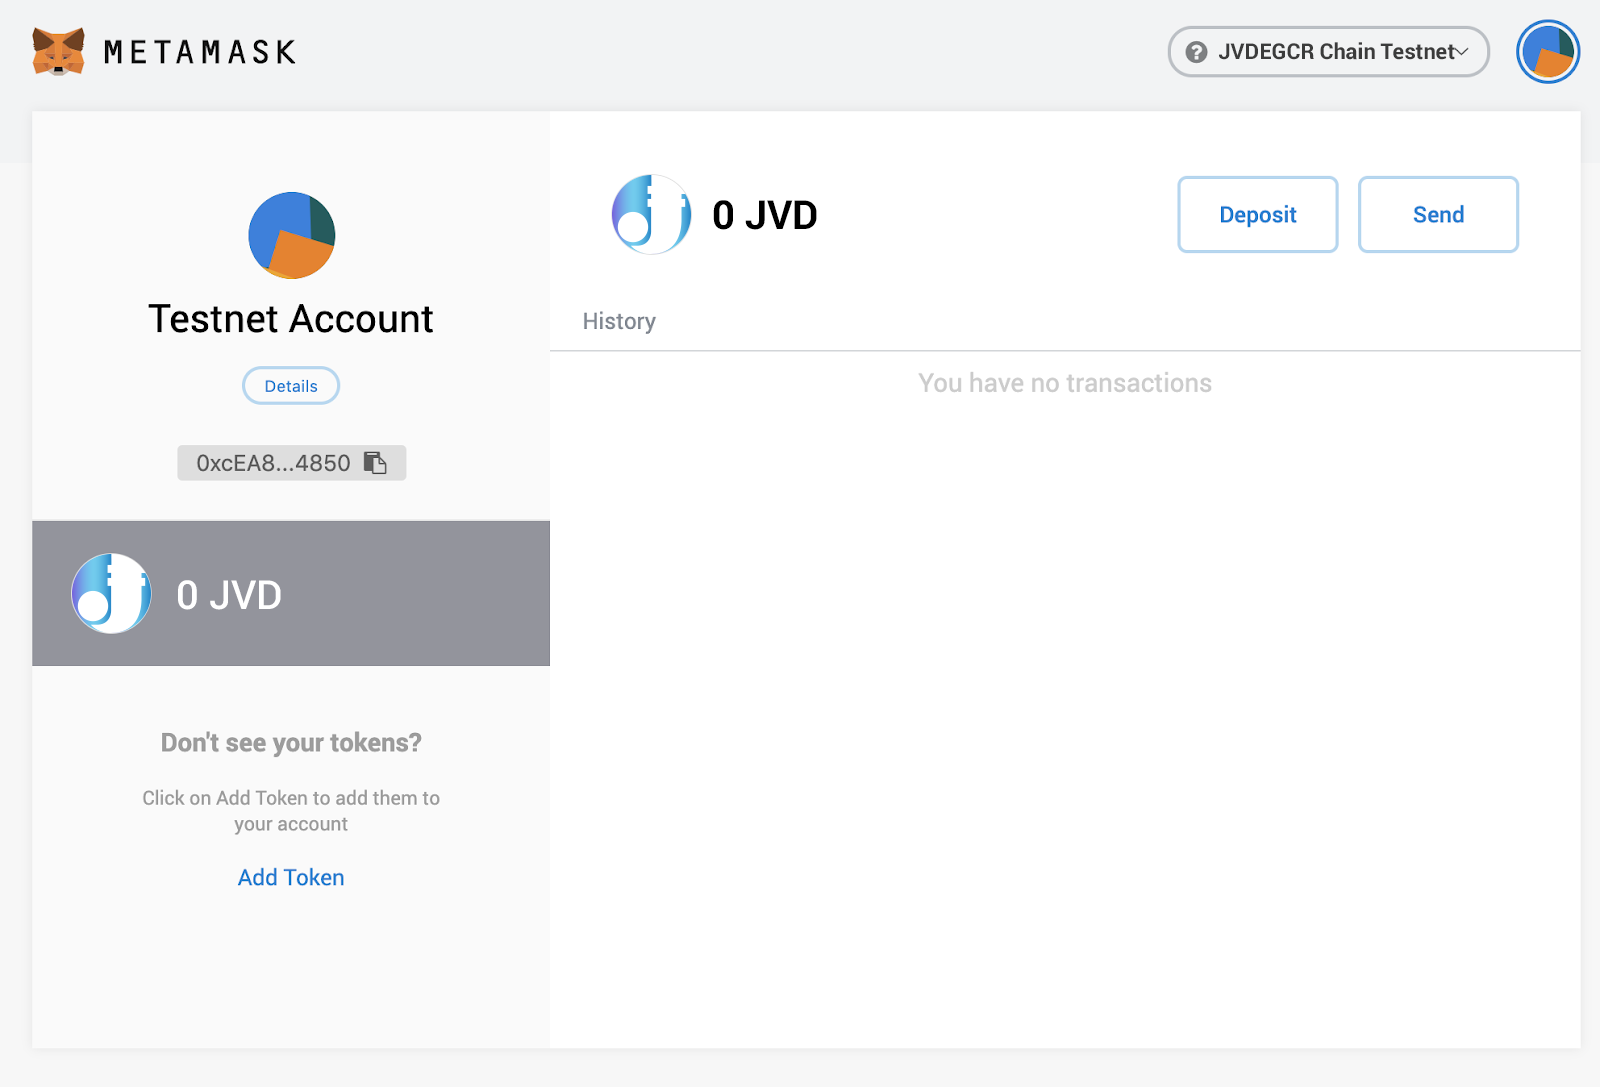Click the "Don't see your tokens?" heading

291,743
